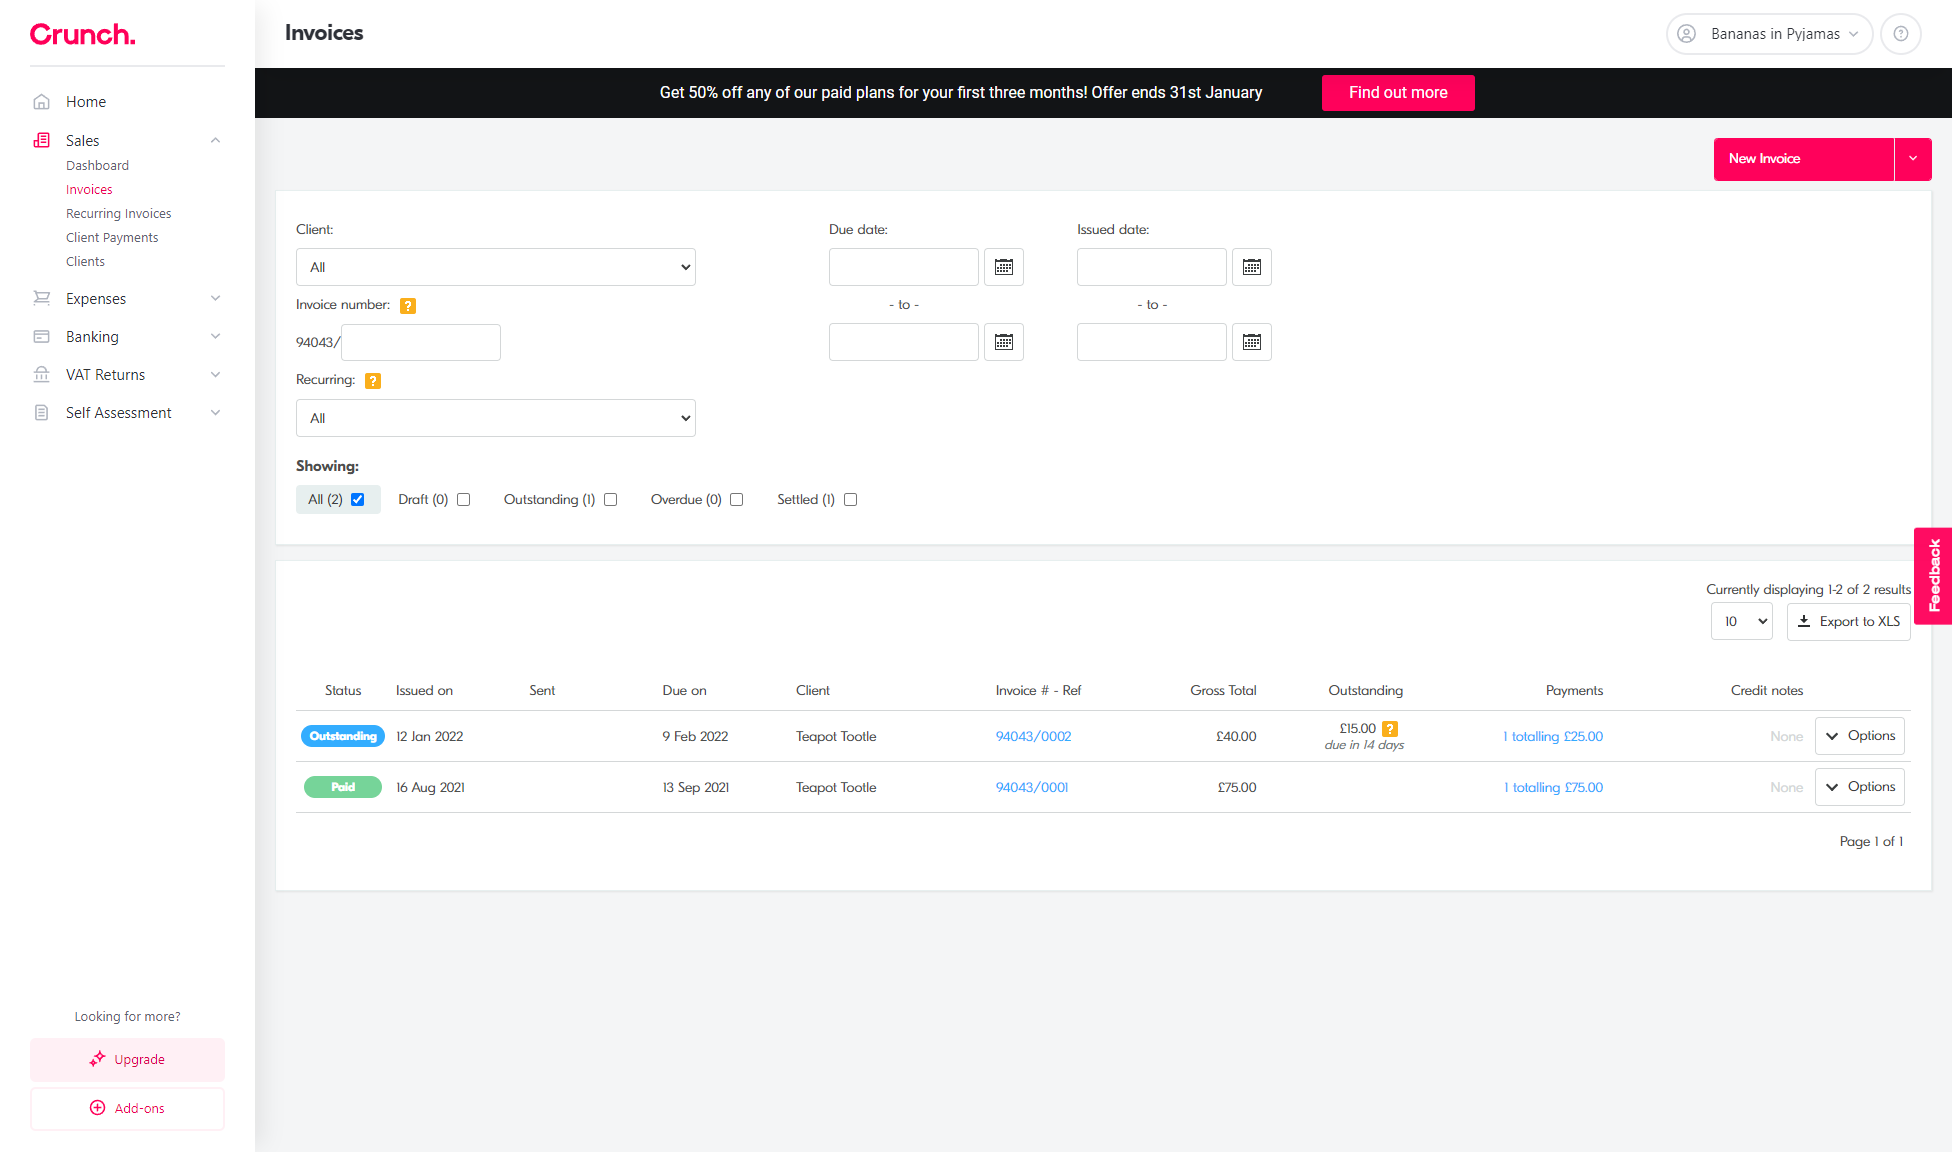Image resolution: width=1952 pixels, height=1152 pixels.
Task: Expand the New Invoice arrow dropdown
Action: tap(1912, 159)
